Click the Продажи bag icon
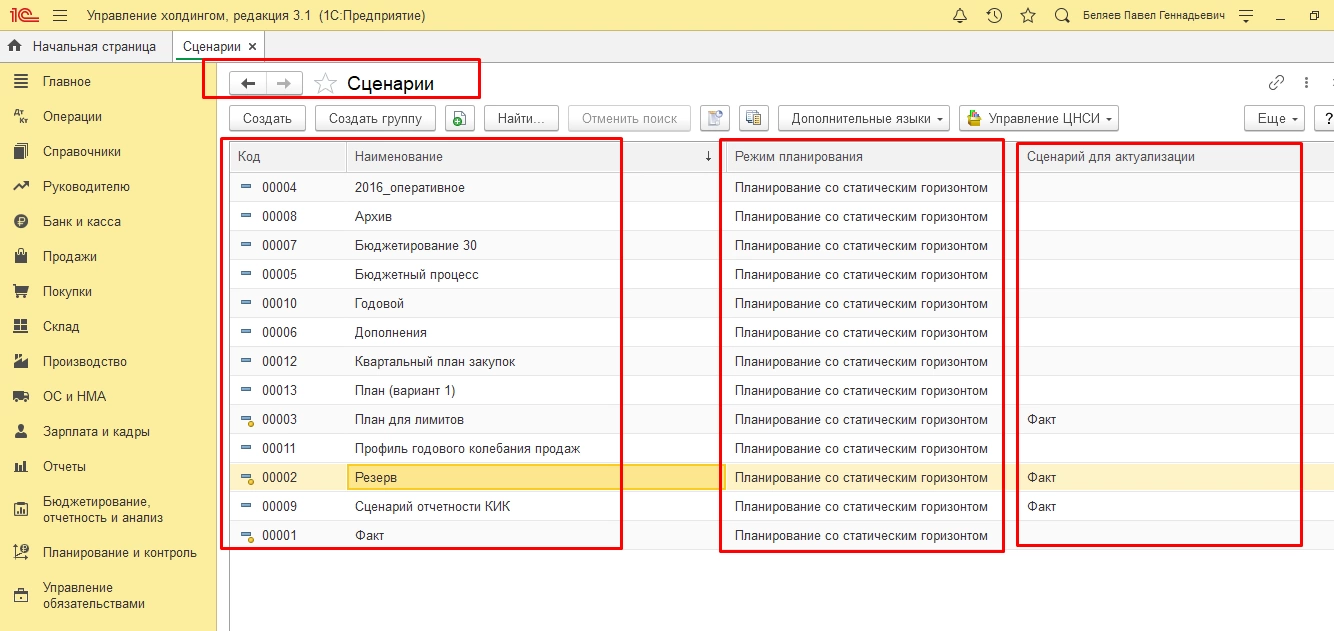This screenshot has height=631, width=1334. point(20,256)
